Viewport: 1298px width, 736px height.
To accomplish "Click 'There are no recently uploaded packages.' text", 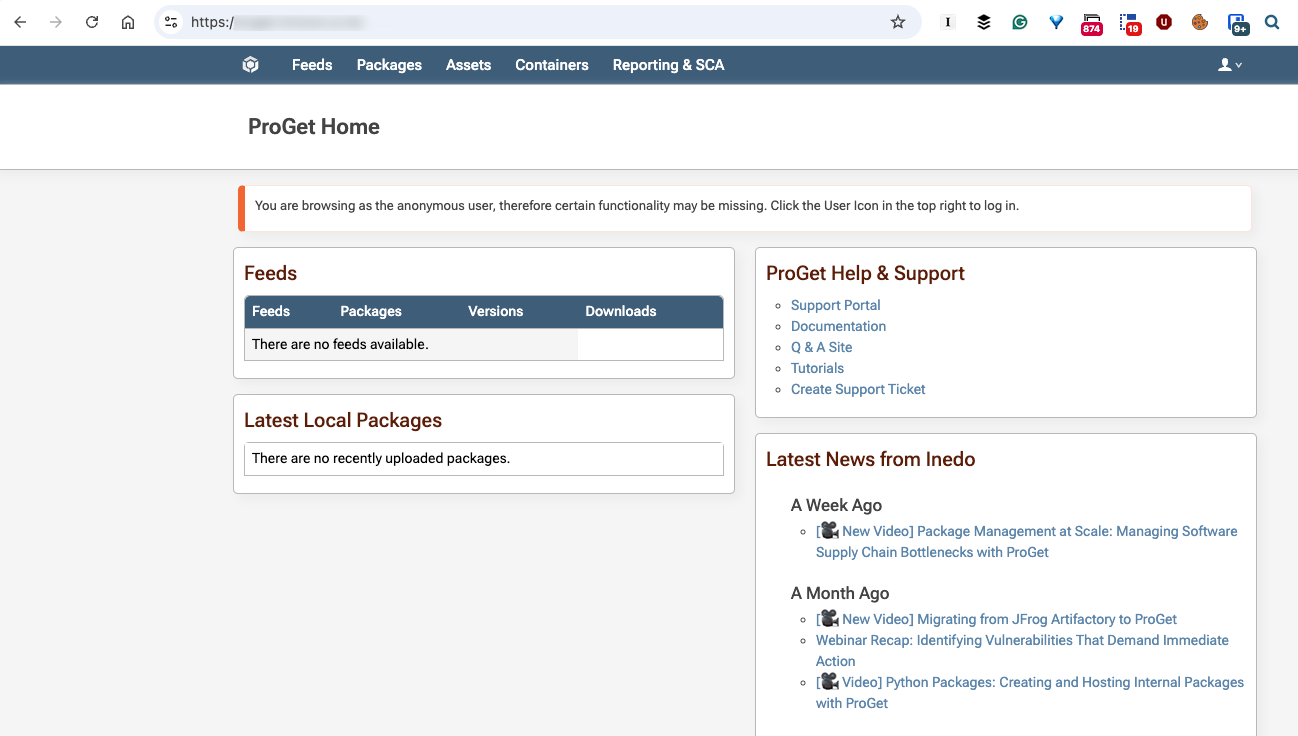I will pyautogui.click(x=381, y=458).
